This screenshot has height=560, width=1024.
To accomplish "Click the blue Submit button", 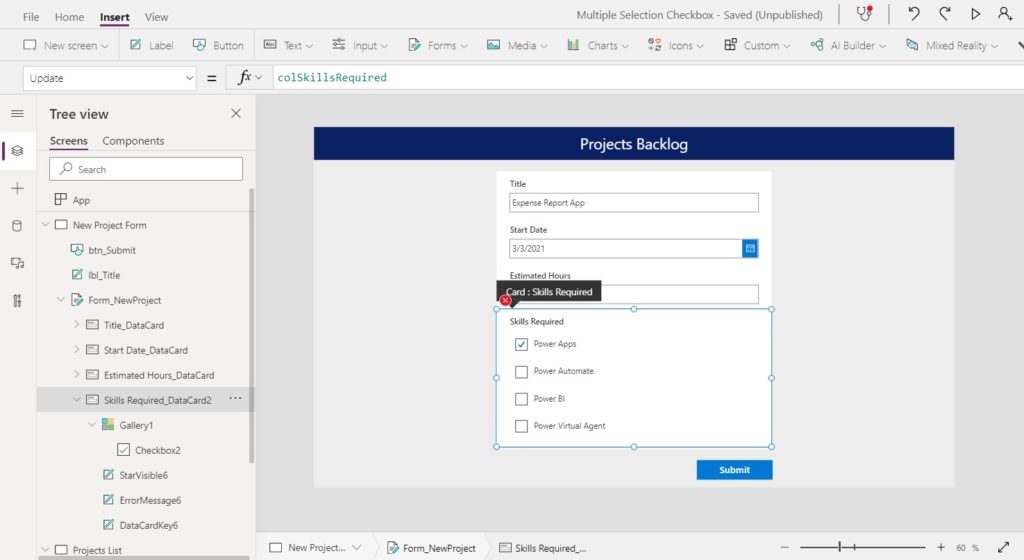I will coord(734,470).
